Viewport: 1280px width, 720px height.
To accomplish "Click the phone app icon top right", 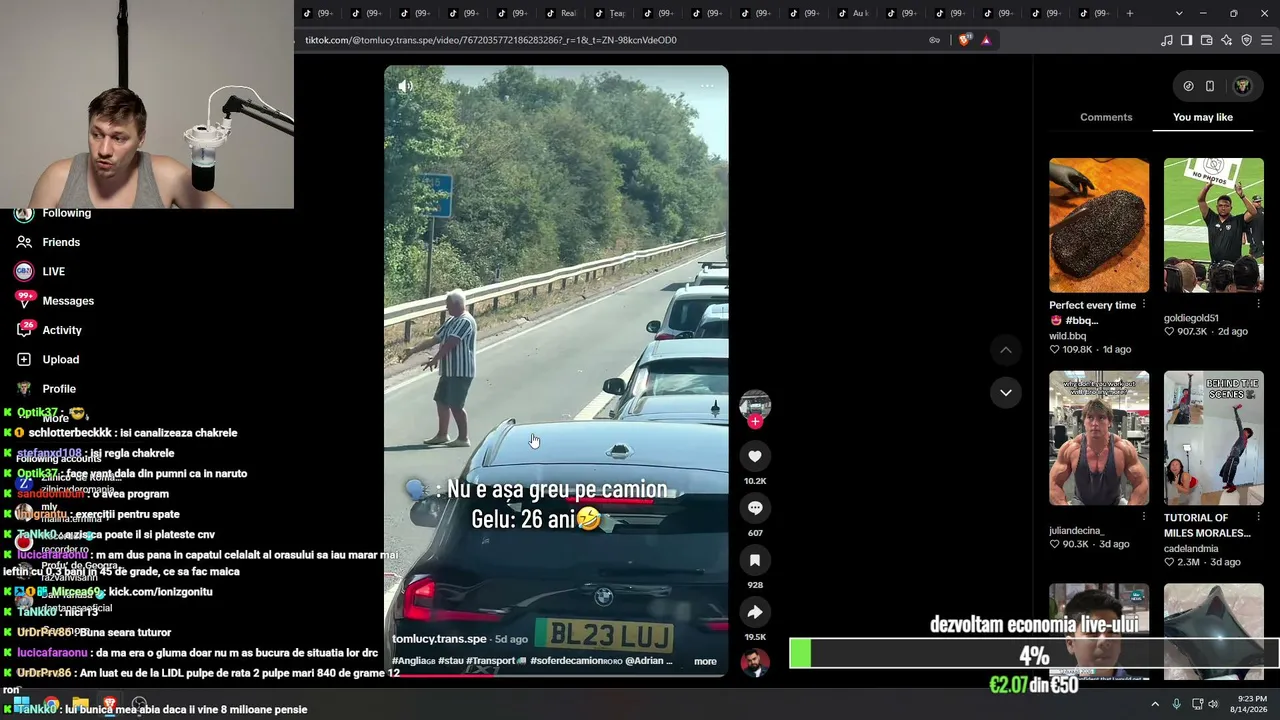I will pos(1210,86).
